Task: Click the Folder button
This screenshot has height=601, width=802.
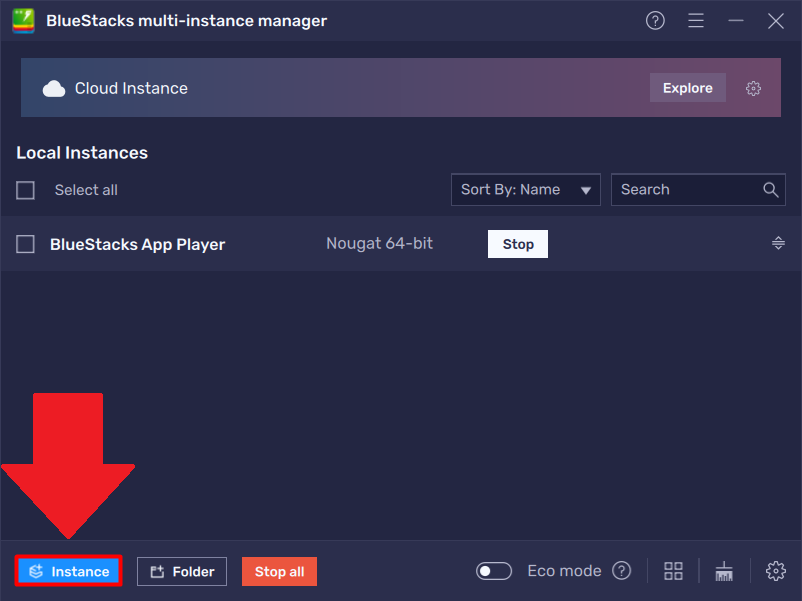Action: pyautogui.click(x=182, y=571)
